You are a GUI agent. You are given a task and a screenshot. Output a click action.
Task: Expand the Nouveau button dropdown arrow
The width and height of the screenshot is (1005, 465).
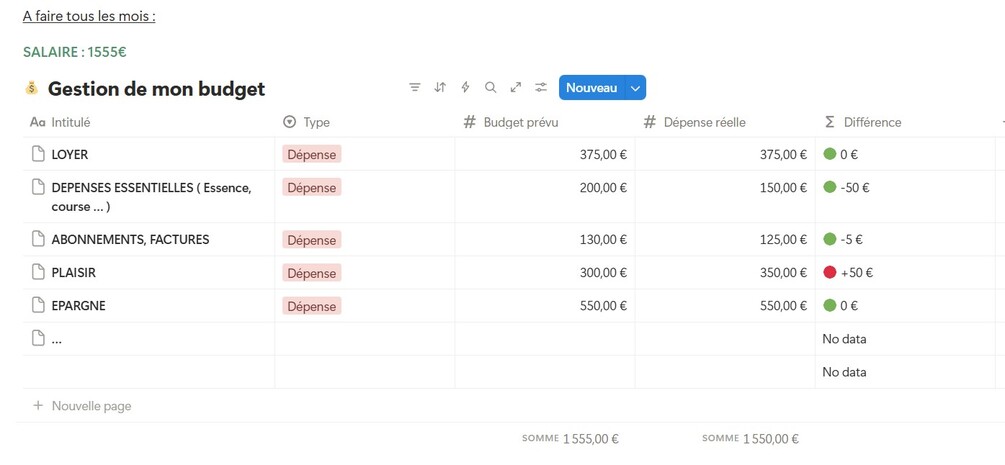pyautogui.click(x=635, y=88)
